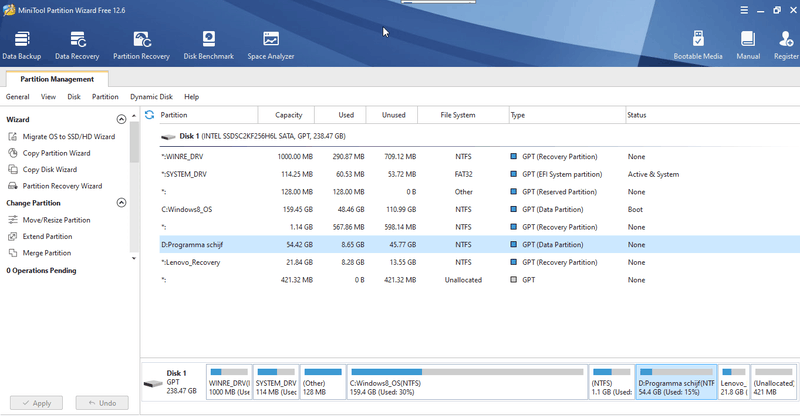Click the C:Windows8_OS block in disk map
The image size is (800, 418).
466,386
